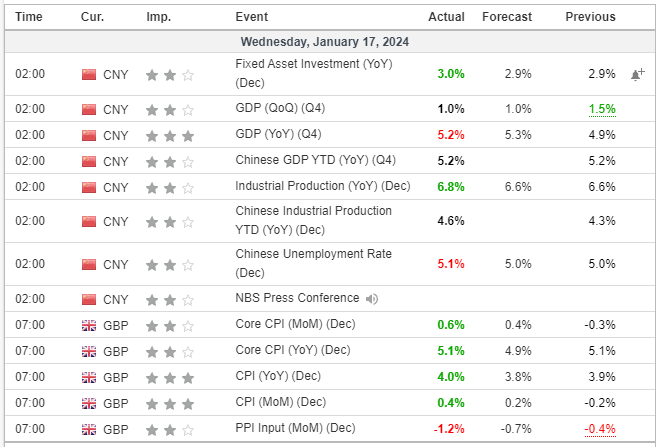Viewport: 661px width, 447px height.
Task: Click the UK flag in PPI Input row
Action: coord(88,428)
